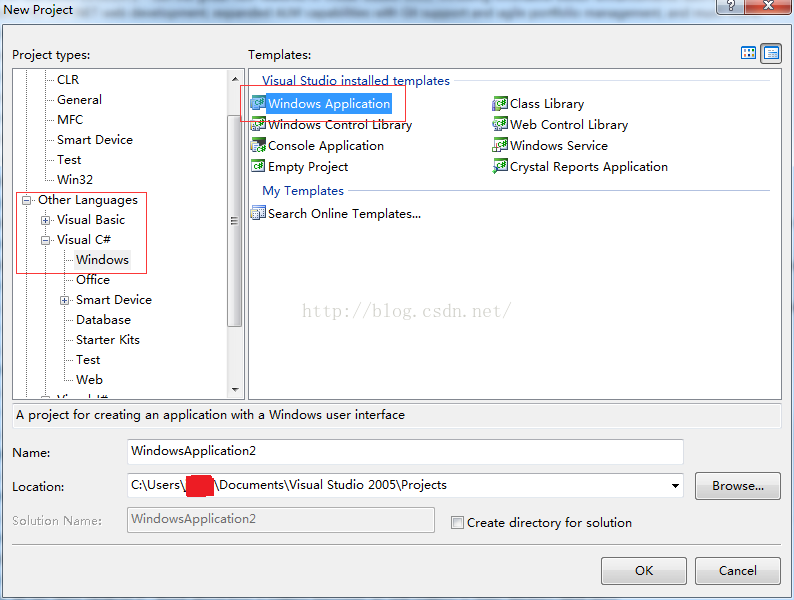Close the New Project dialog
Image resolution: width=794 pixels, height=600 pixels.
(769, 6)
